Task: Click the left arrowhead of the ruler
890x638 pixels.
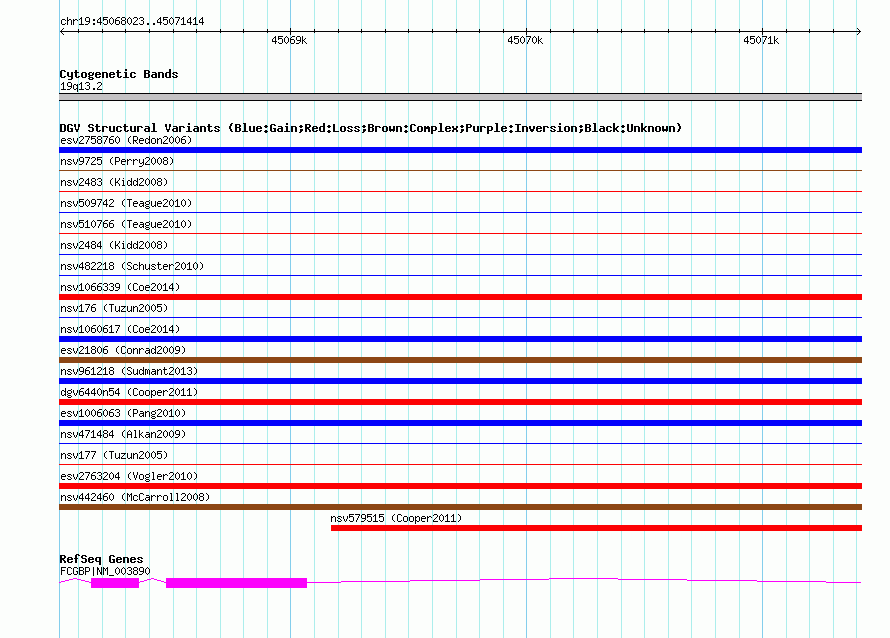Action: pyautogui.click(x=62, y=32)
